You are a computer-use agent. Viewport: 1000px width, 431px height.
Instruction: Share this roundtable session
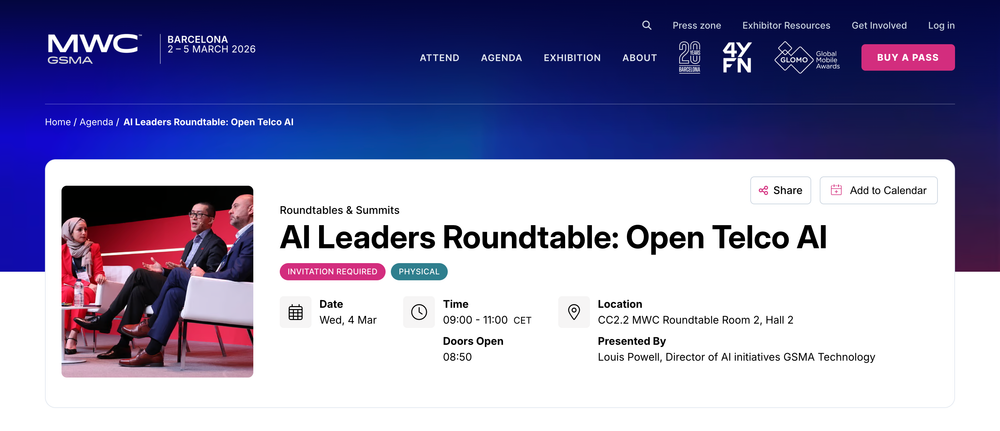click(x=780, y=190)
